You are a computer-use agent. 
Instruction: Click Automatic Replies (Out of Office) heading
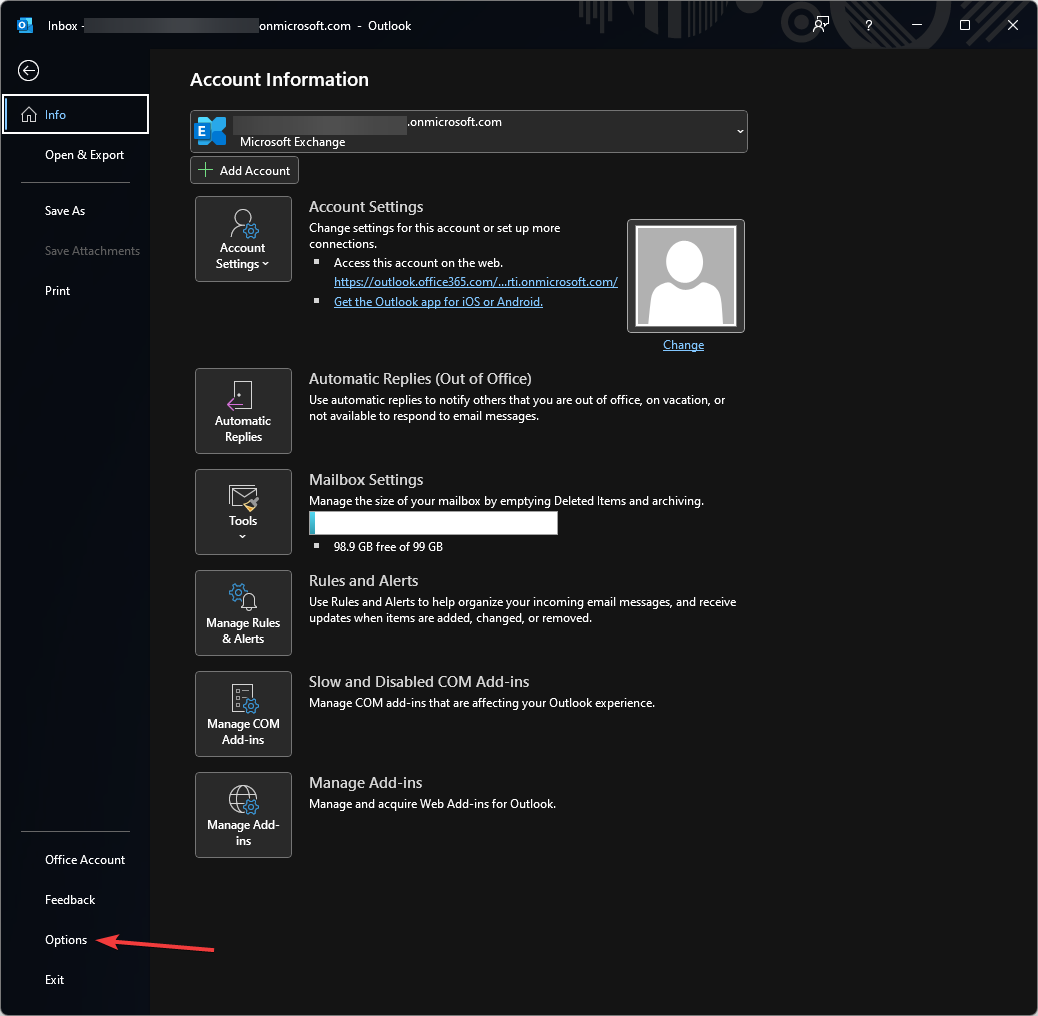click(x=420, y=379)
